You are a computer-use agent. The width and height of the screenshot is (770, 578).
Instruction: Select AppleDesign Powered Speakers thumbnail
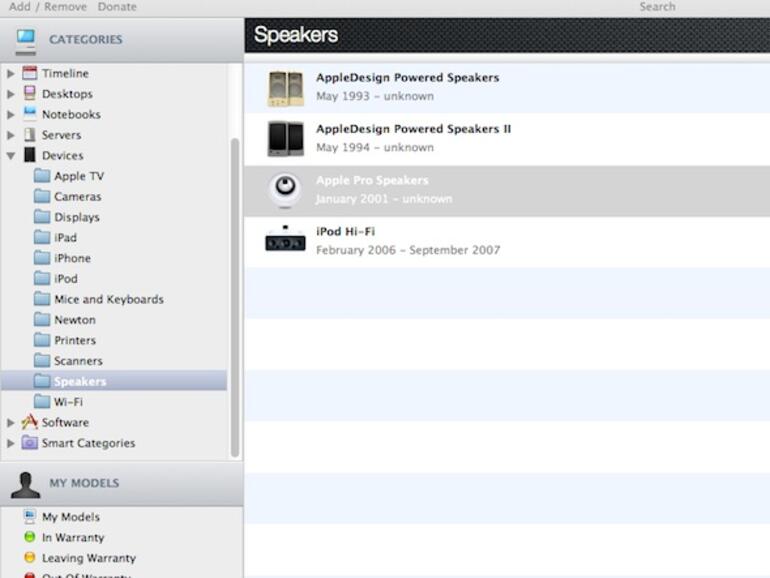285,88
